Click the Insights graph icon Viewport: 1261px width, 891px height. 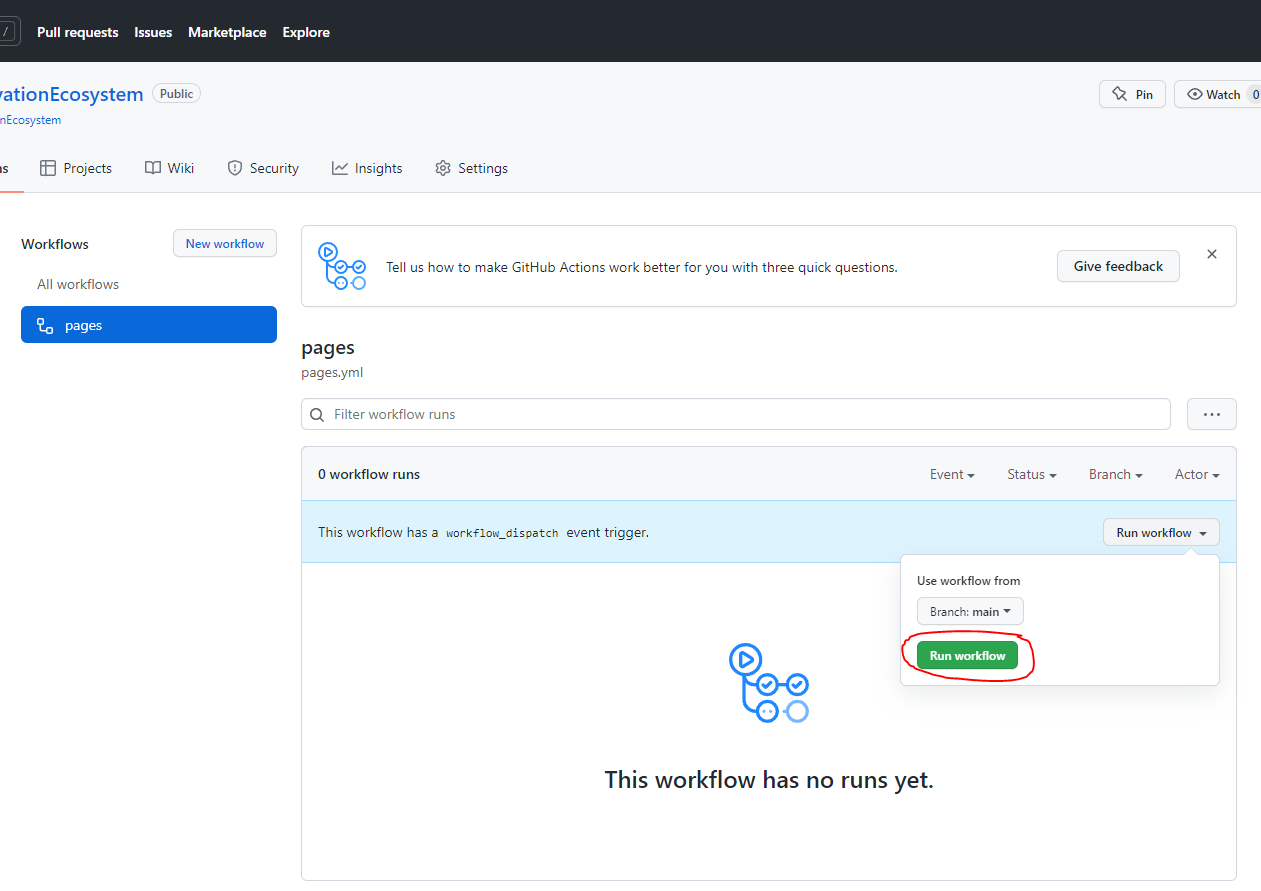click(340, 168)
